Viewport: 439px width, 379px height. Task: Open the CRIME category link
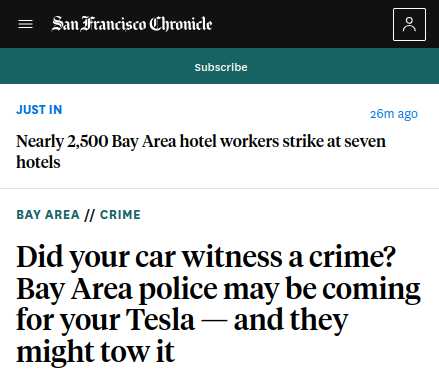(120, 215)
